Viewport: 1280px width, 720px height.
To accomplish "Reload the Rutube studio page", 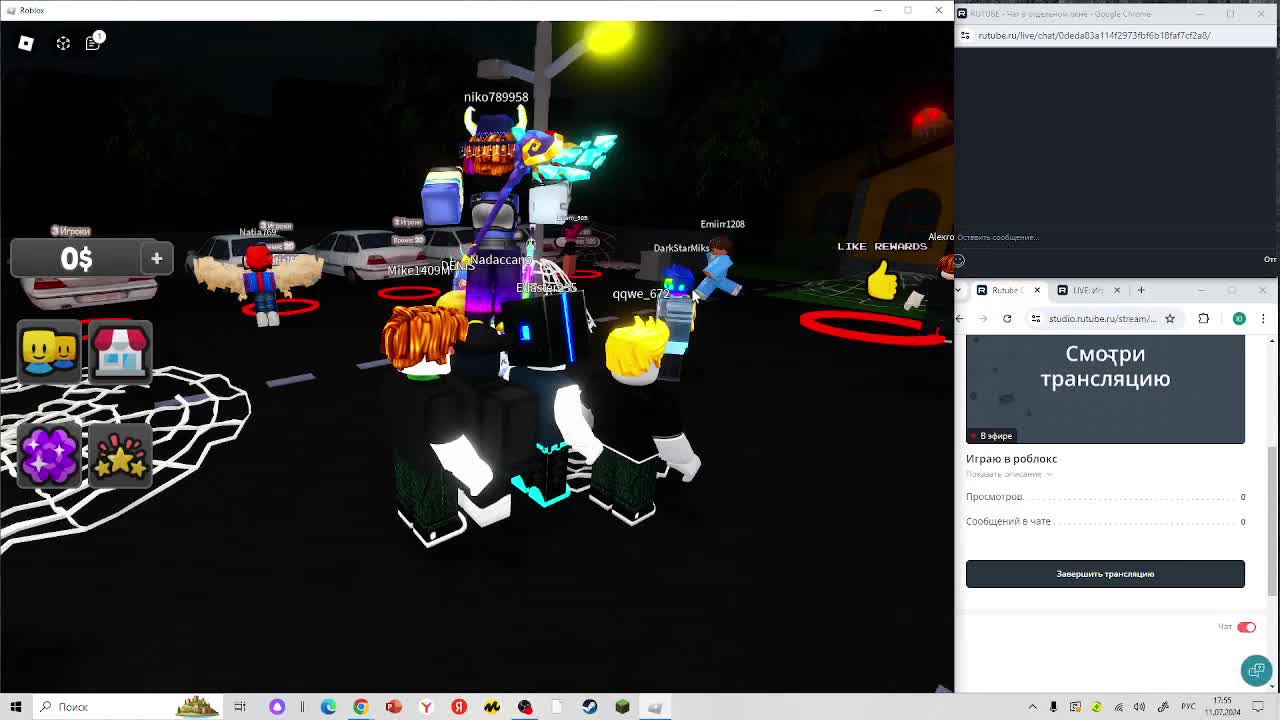I will point(1007,319).
